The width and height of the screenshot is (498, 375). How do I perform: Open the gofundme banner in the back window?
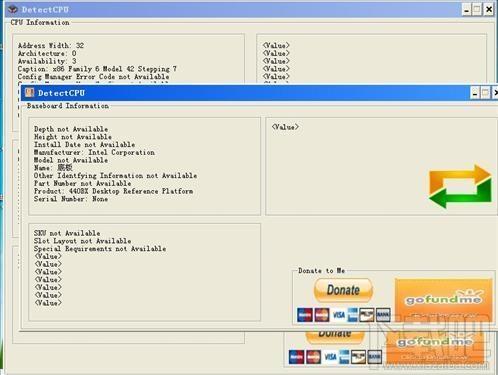(x=435, y=347)
